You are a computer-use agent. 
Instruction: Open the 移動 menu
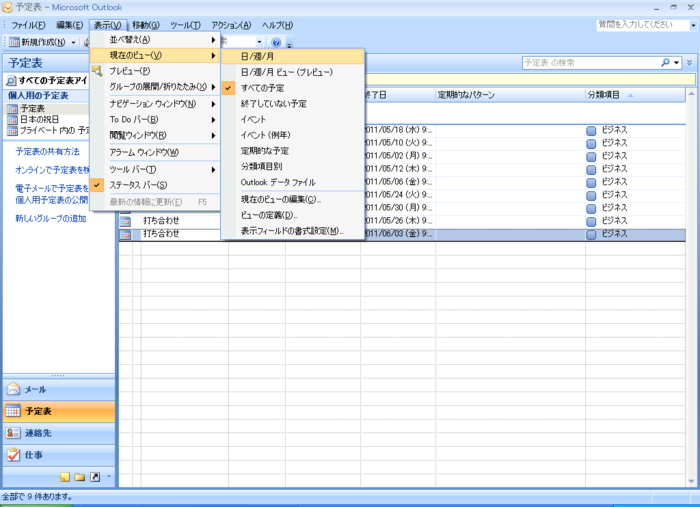tap(146, 25)
